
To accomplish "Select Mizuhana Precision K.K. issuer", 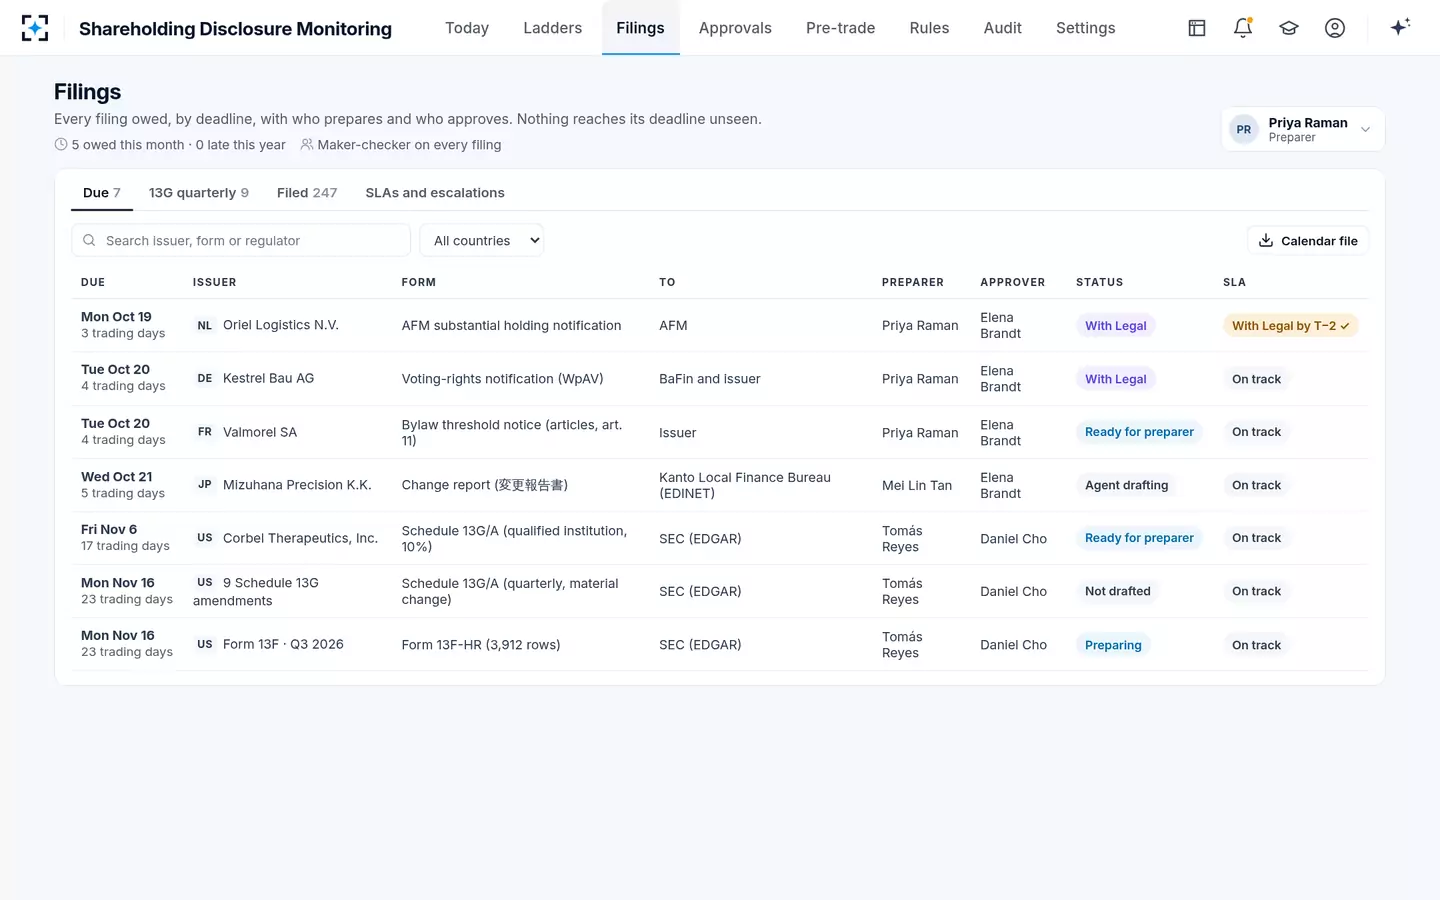I will 297,485.
